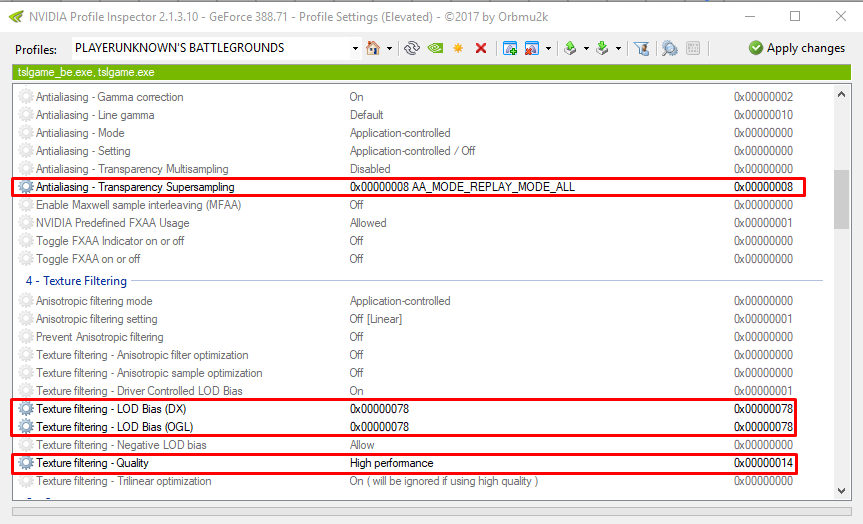This screenshot has width=863, height=524.
Task: Select Texture filtering - Anisotropic sample optimization row
Action: tap(149, 373)
